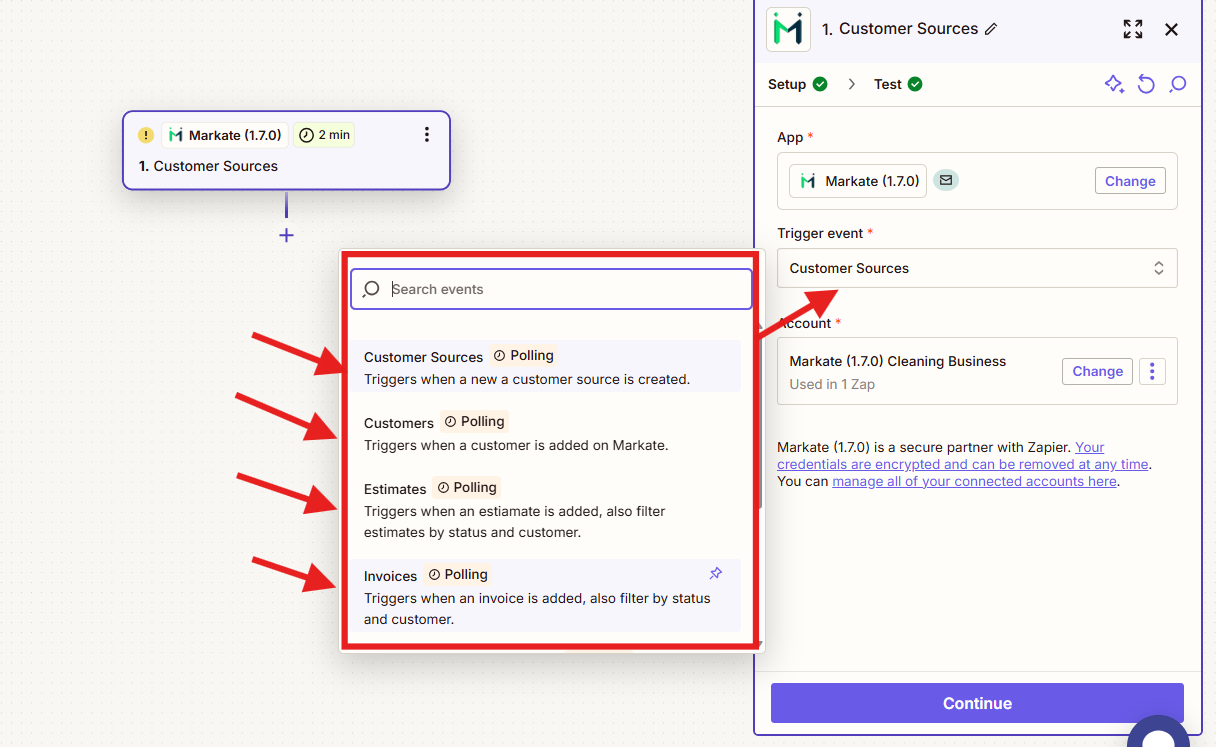Click the mail badge next to Markate app
This screenshot has width=1216, height=747.
tap(946, 181)
